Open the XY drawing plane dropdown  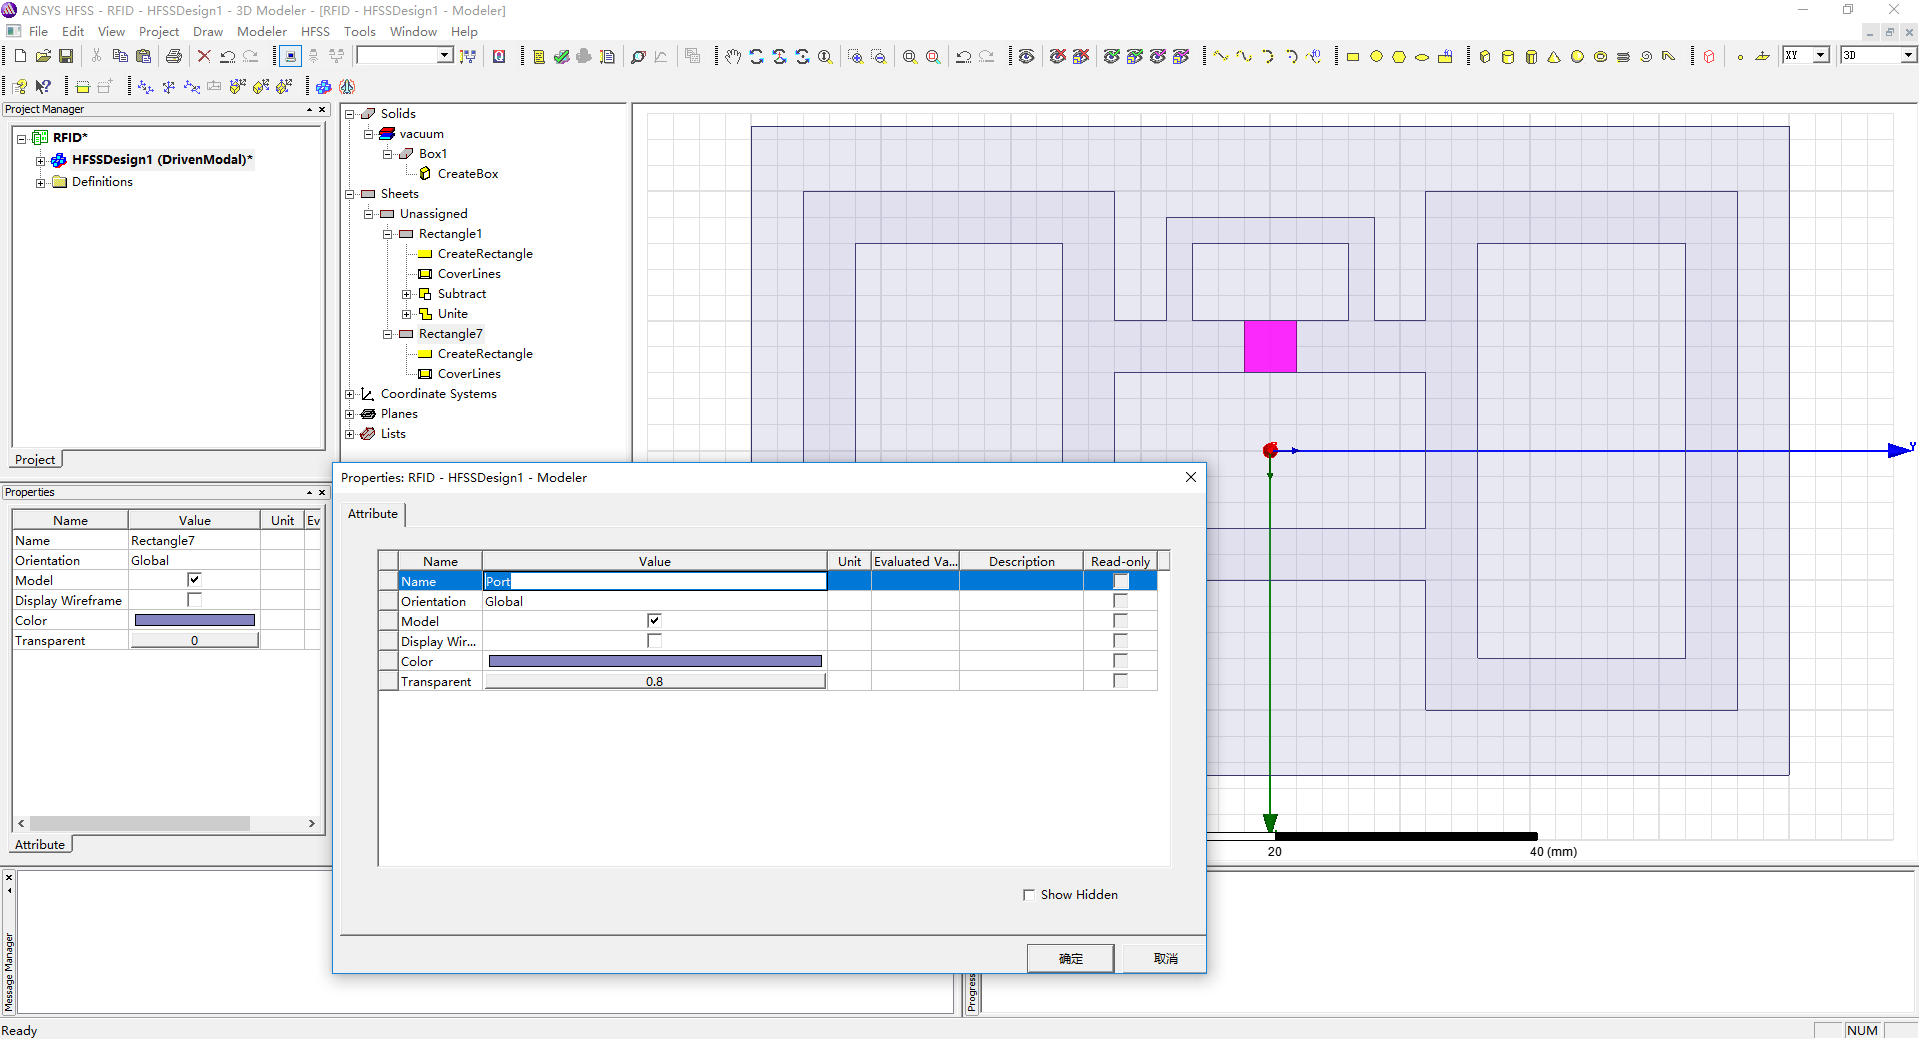coord(1820,55)
